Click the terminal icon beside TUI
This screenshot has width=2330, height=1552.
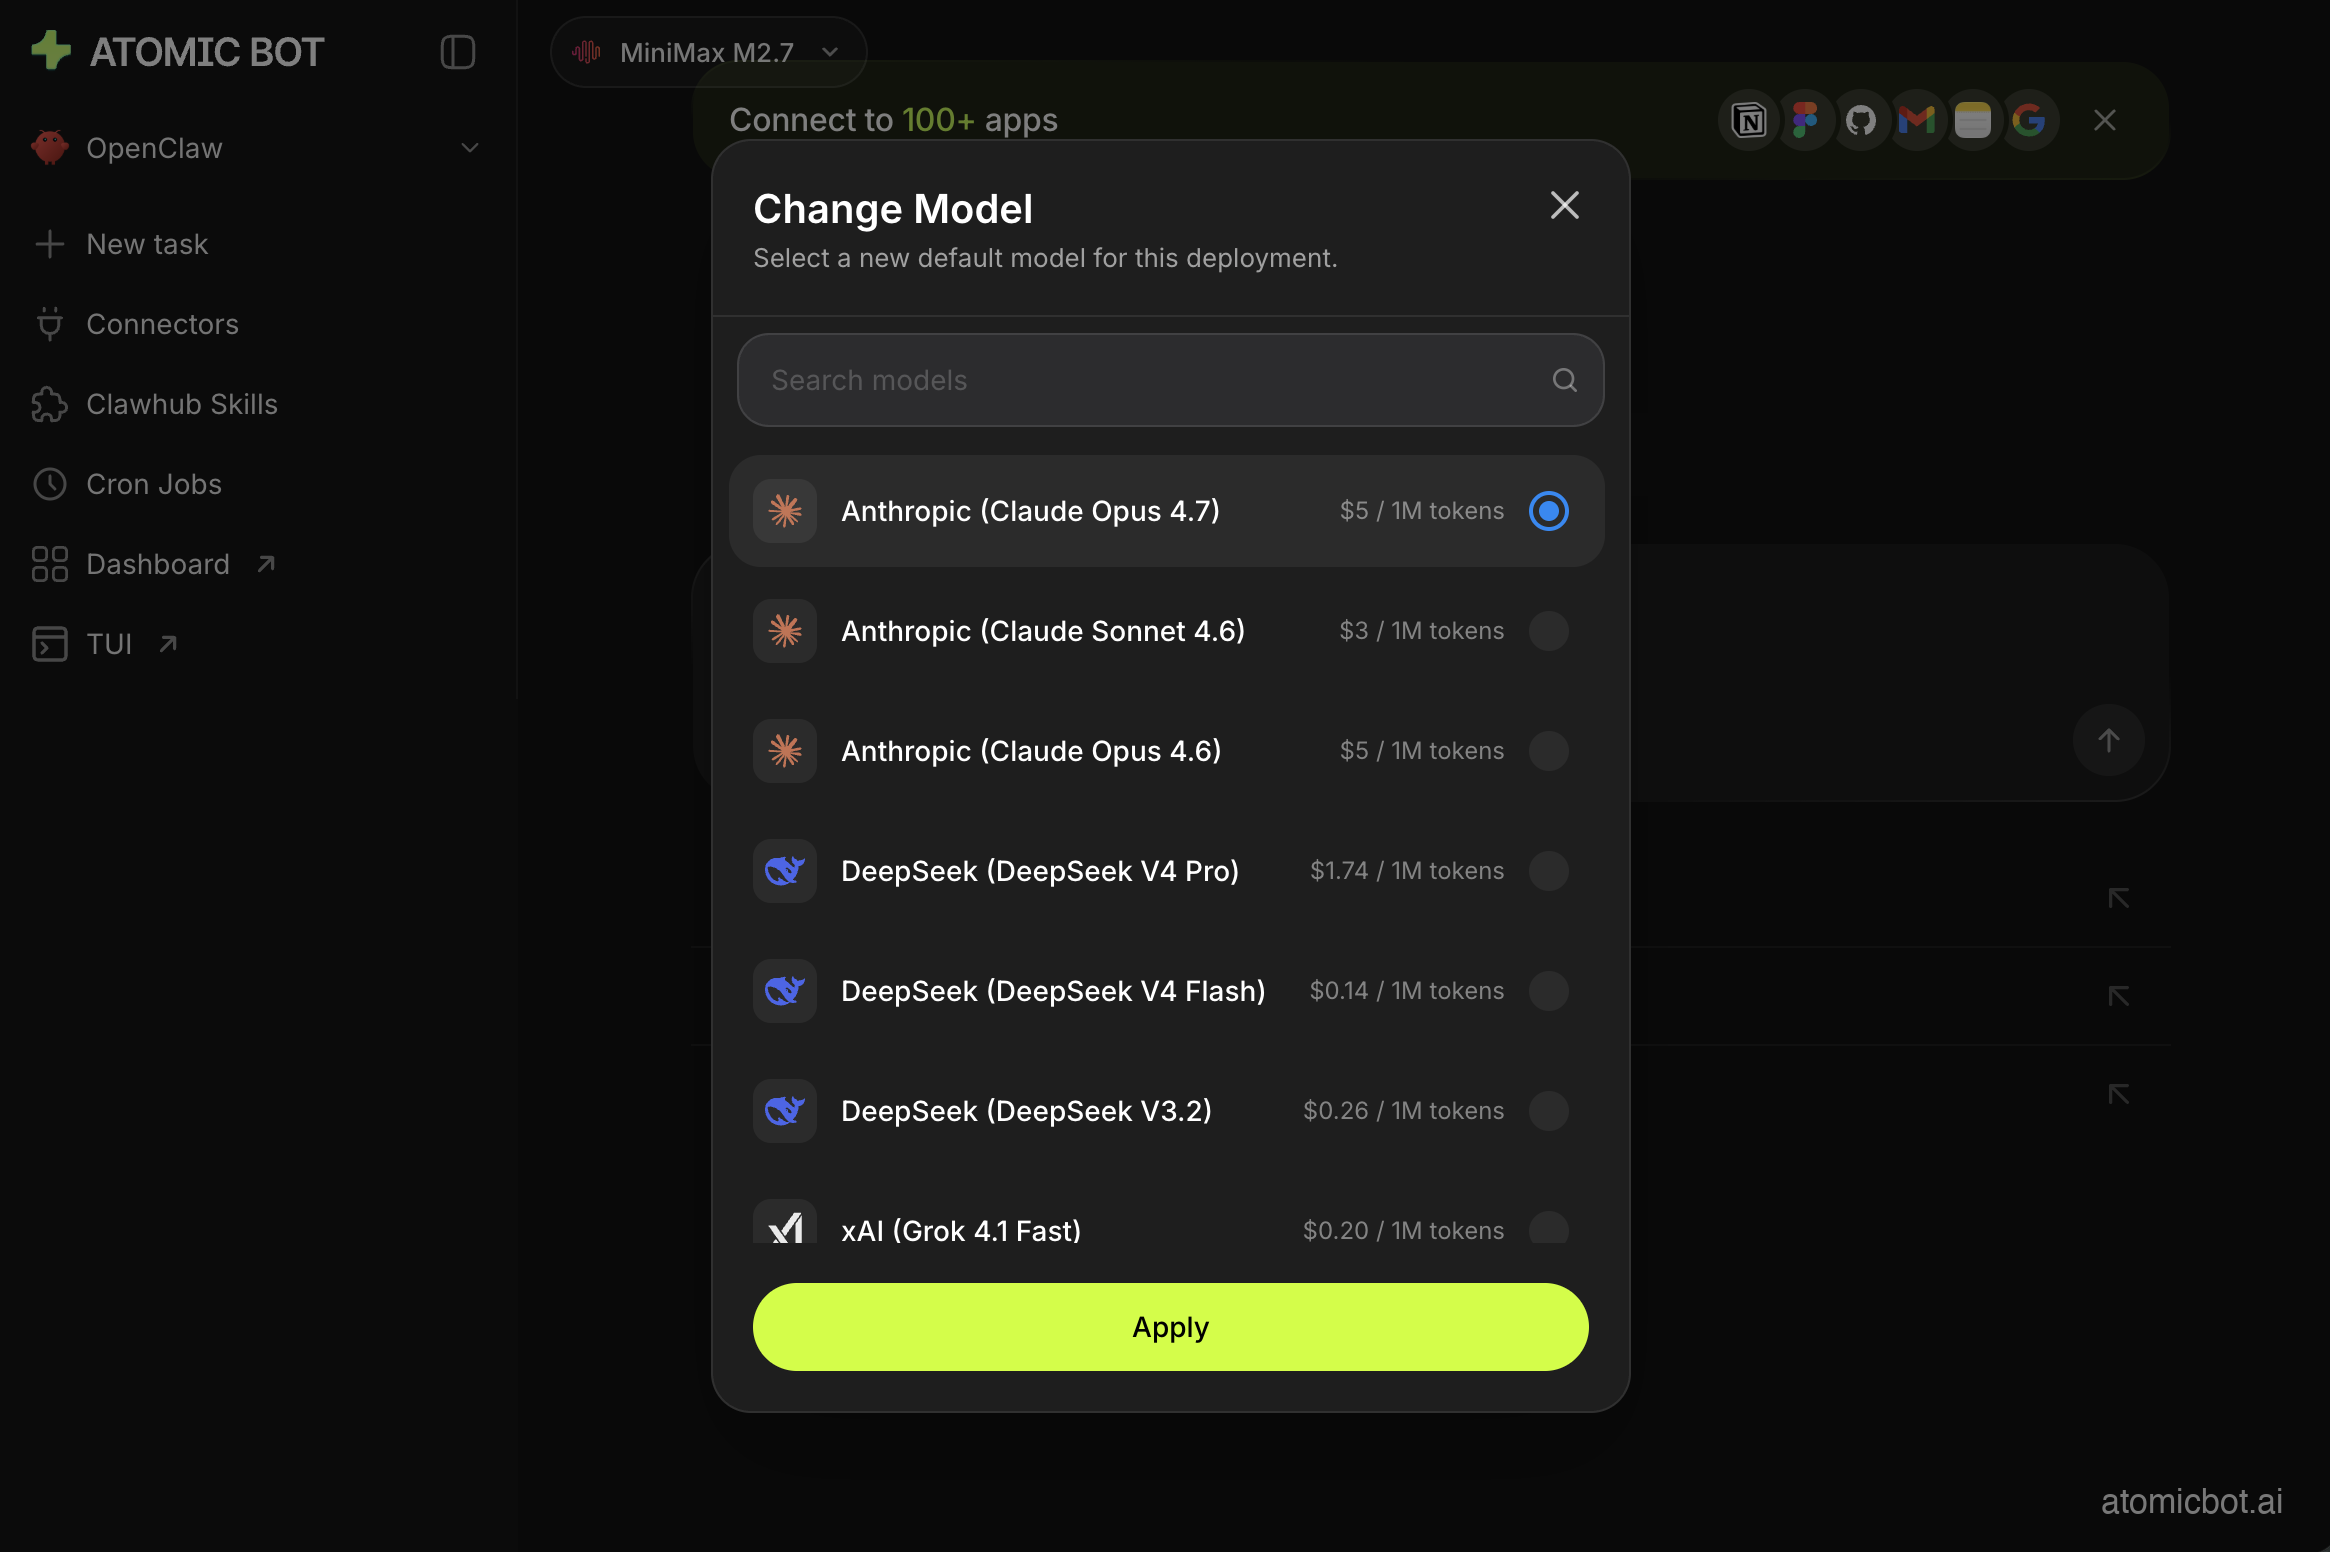point(49,644)
